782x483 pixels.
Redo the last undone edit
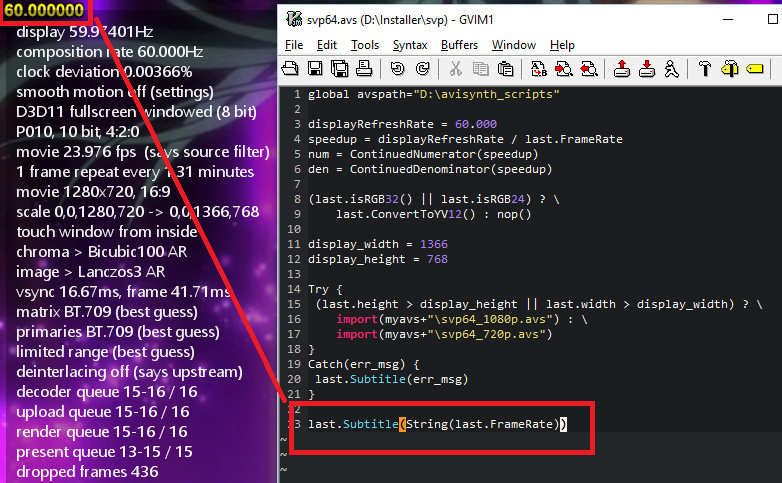(x=422, y=69)
